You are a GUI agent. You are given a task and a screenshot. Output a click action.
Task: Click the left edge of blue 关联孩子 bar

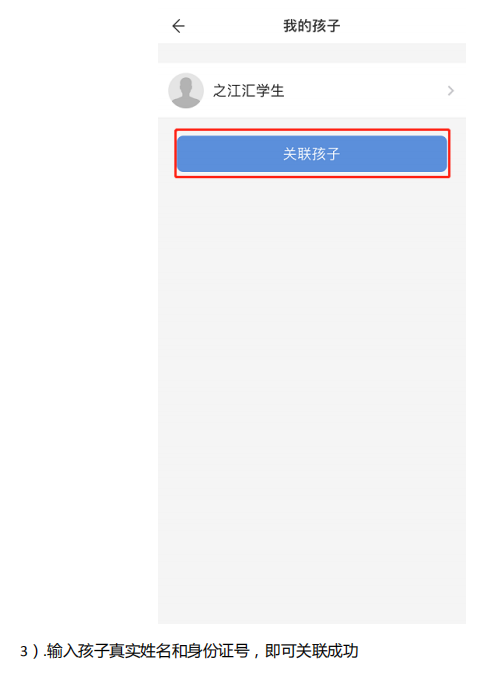point(182,154)
